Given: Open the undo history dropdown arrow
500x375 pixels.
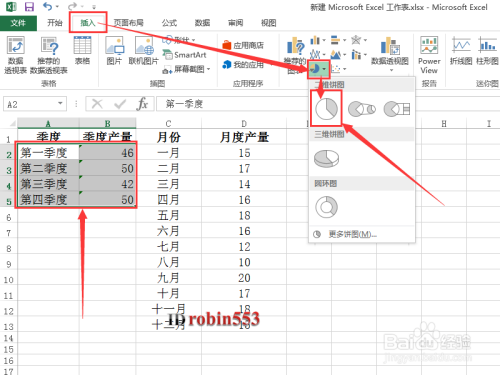Looking at the screenshot, I should 57,7.
